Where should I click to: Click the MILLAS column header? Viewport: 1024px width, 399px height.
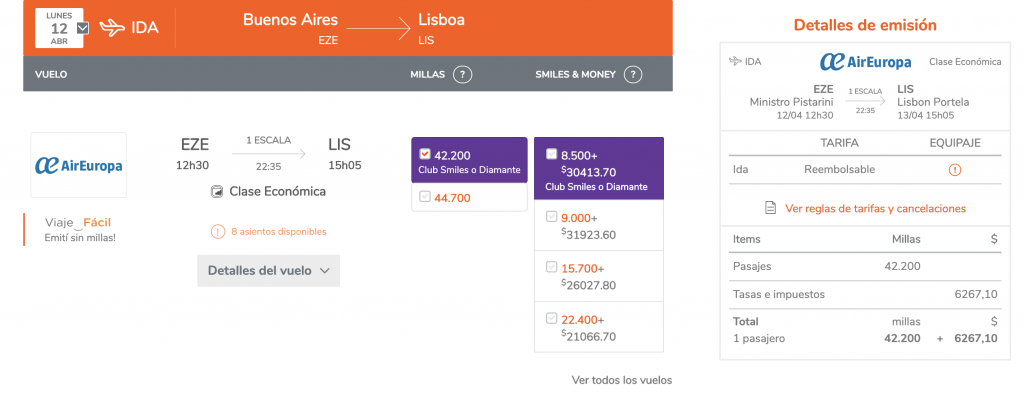pyautogui.click(x=427, y=74)
